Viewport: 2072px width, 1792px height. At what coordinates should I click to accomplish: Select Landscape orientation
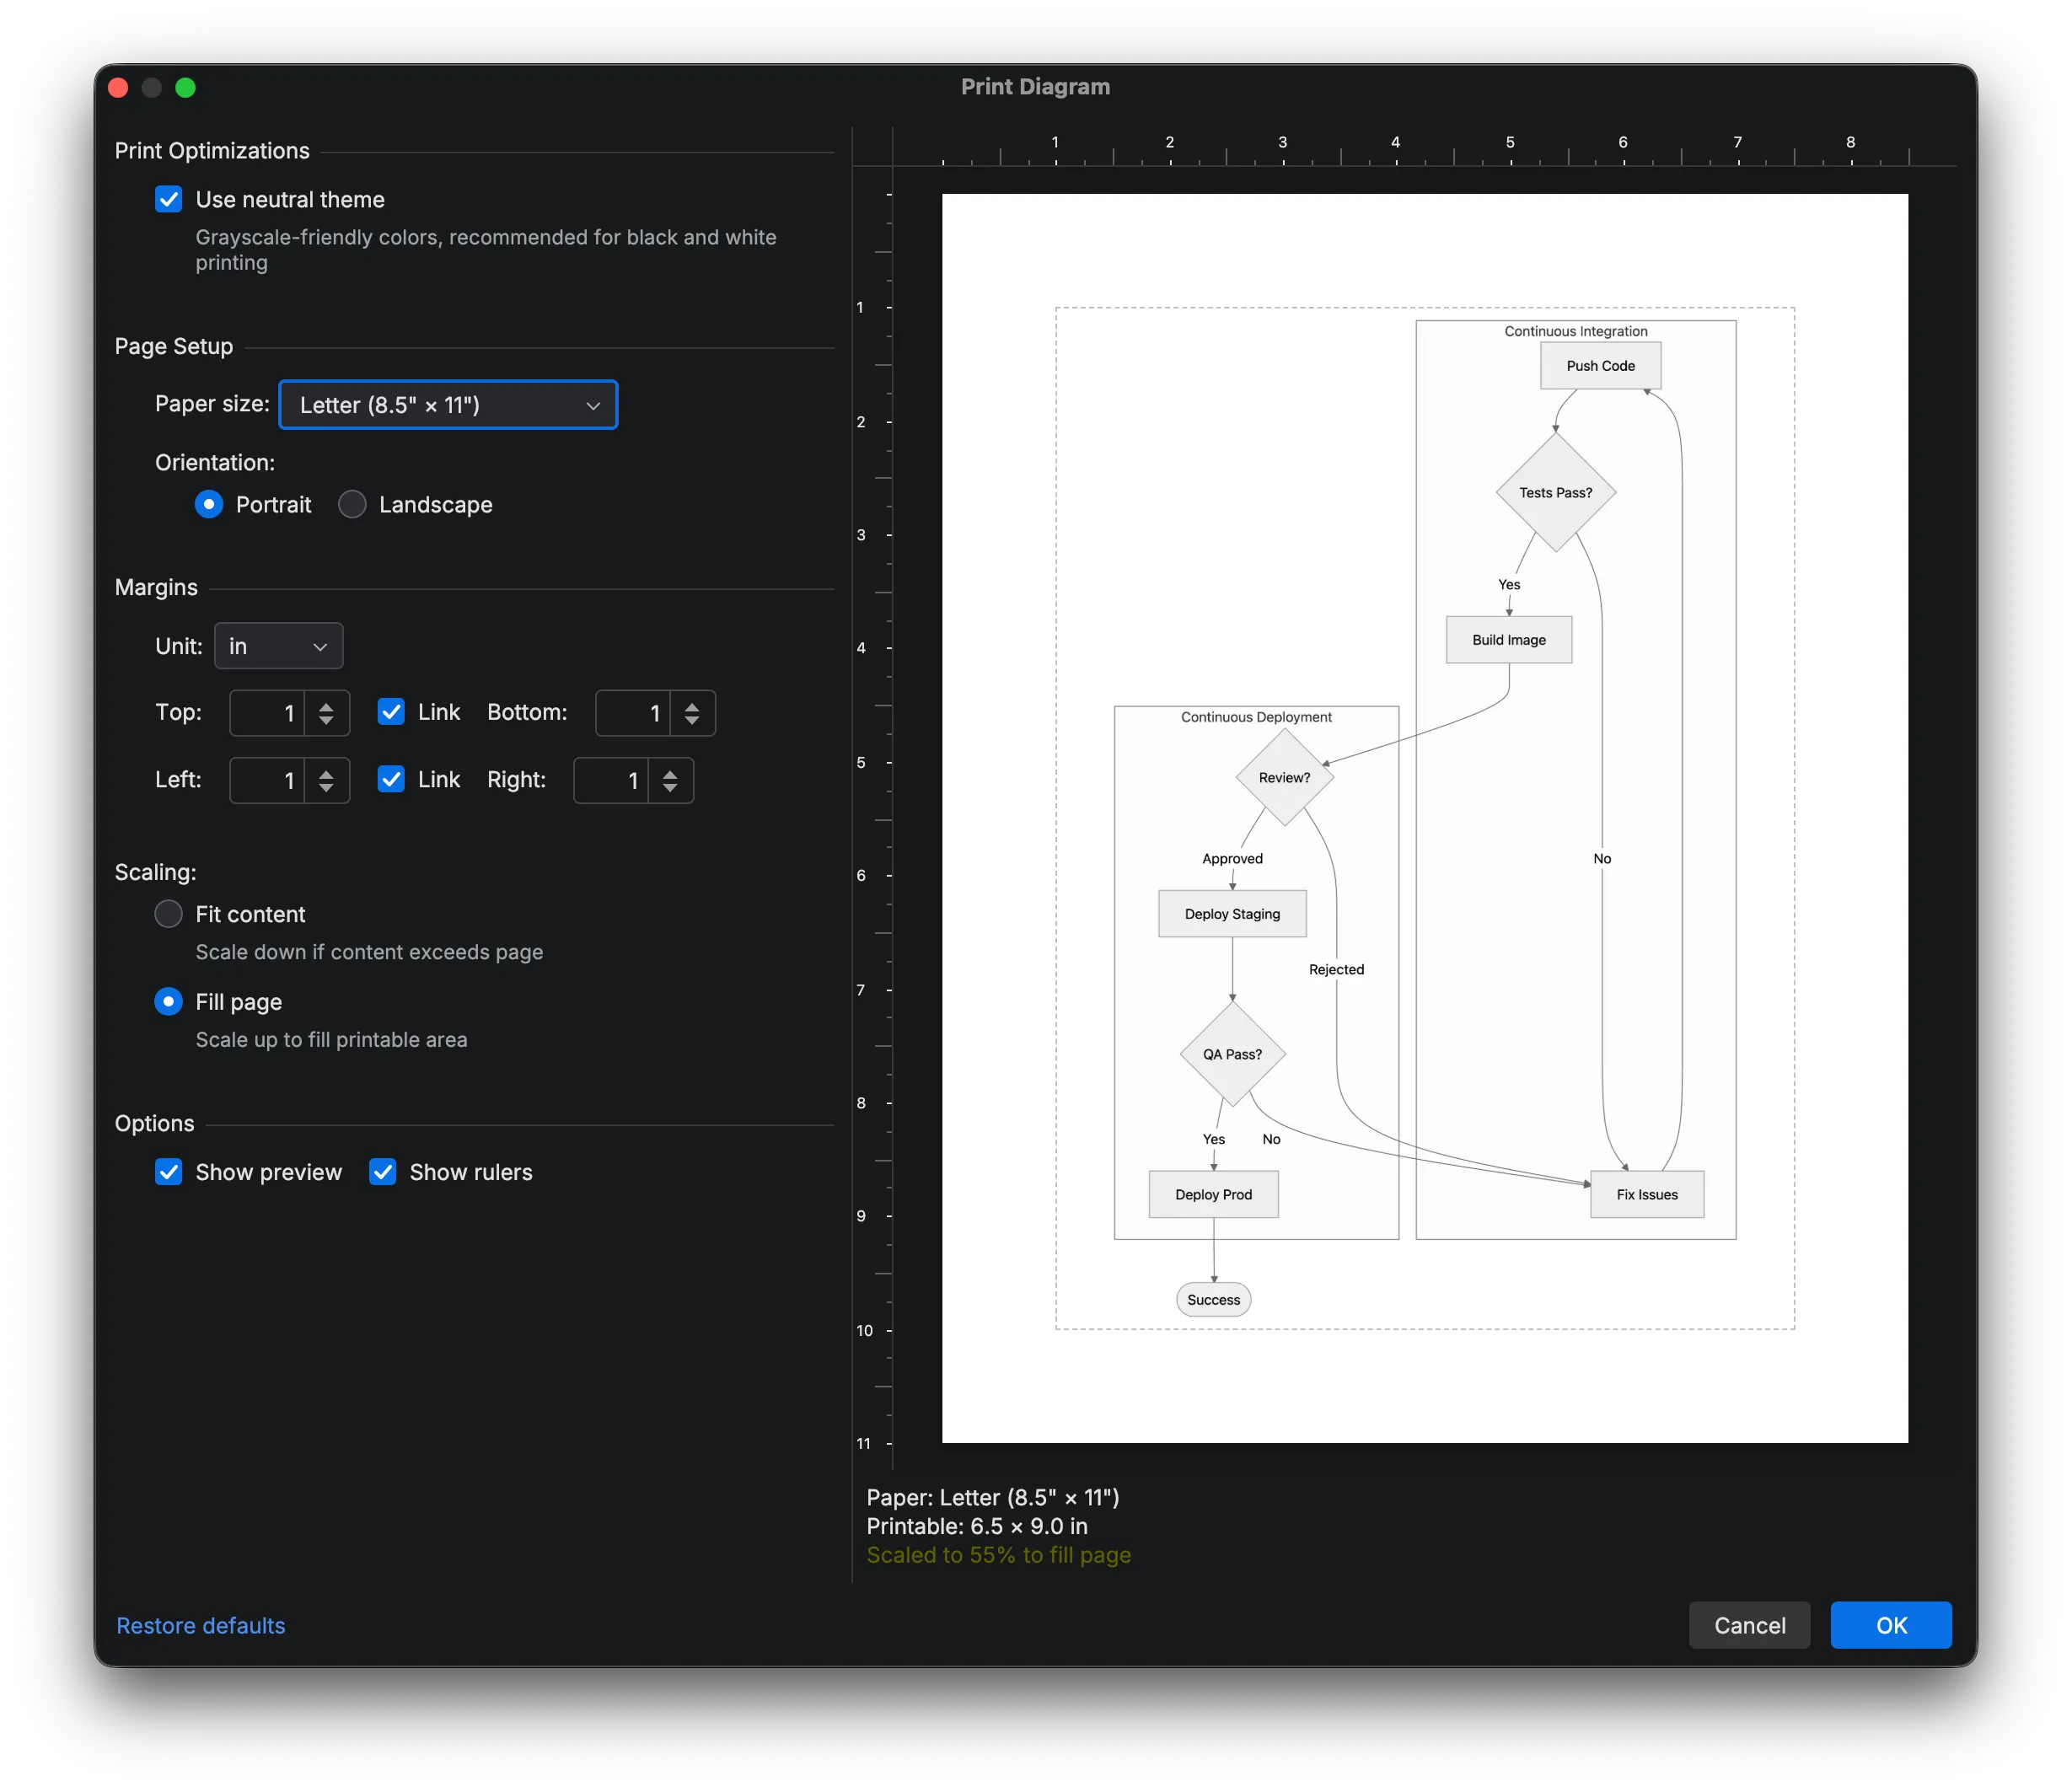click(x=352, y=504)
